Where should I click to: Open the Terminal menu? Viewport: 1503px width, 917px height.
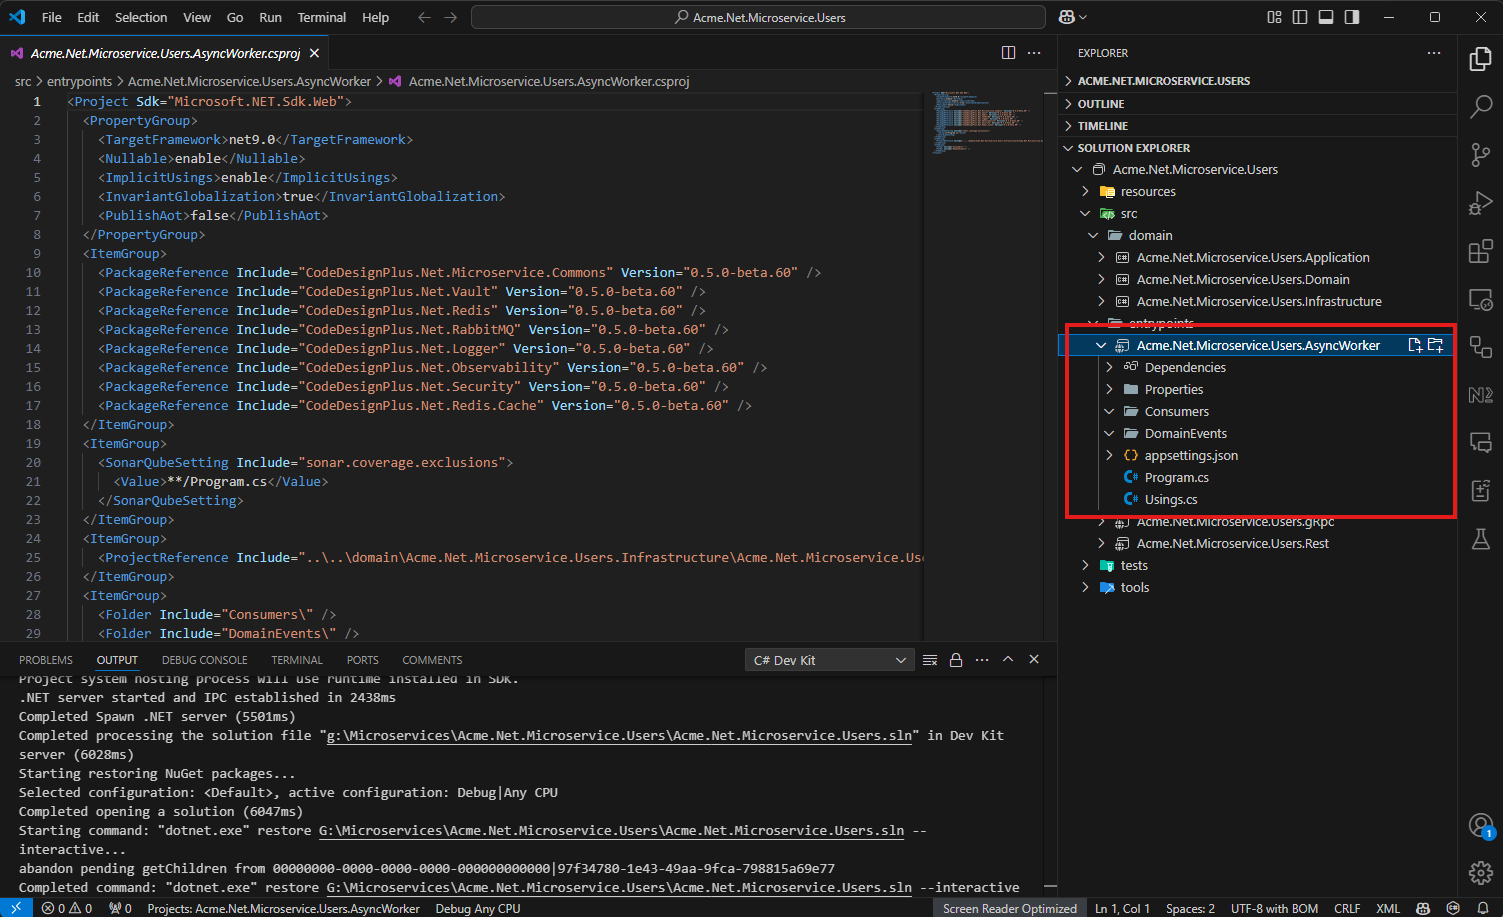pos(322,17)
